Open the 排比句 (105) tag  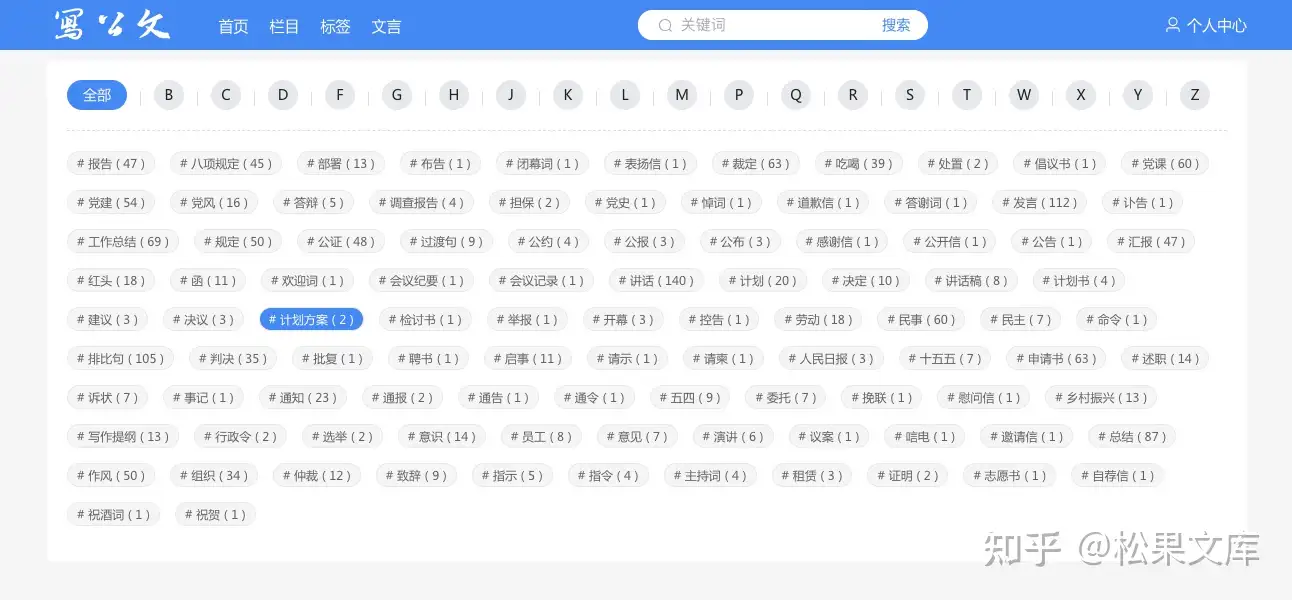pos(120,359)
